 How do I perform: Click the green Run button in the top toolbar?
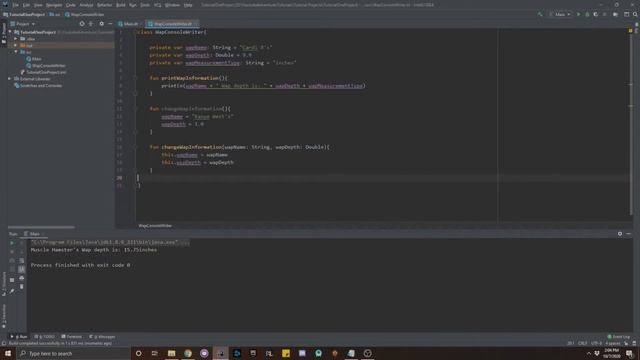point(578,14)
